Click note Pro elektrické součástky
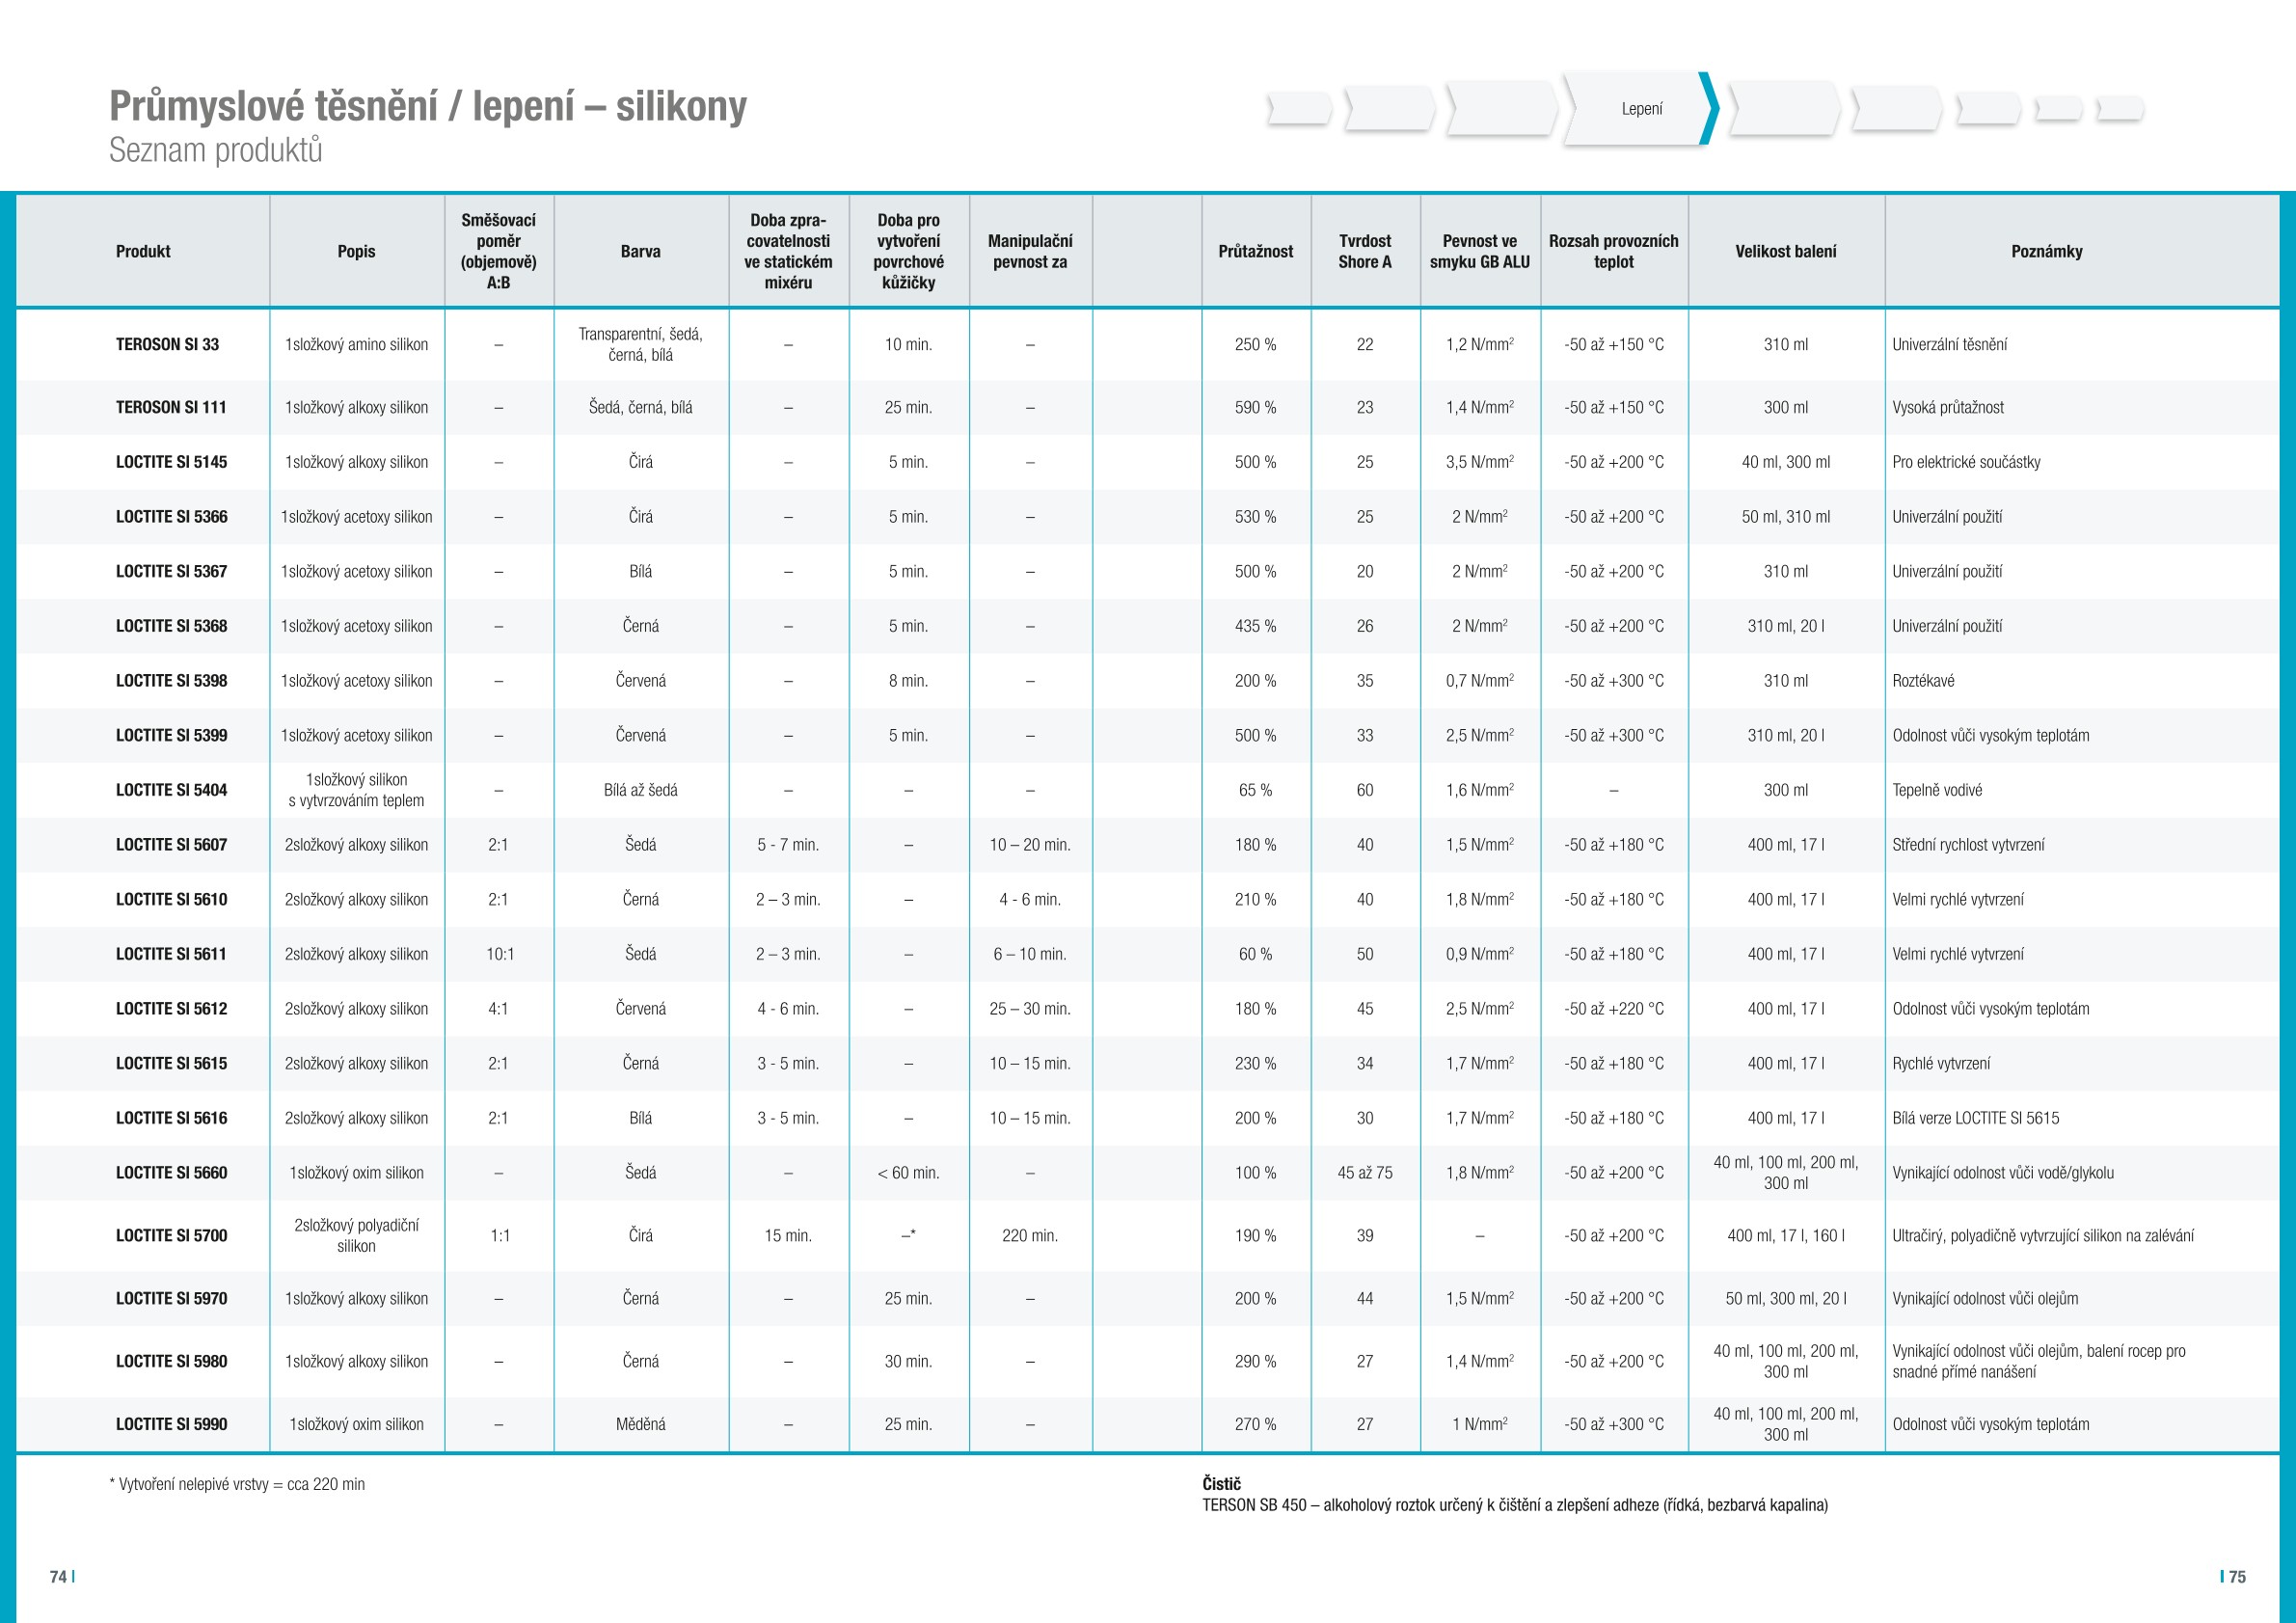The height and width of the screenshot is (1623, 2296). click(x=1966, y=462)
